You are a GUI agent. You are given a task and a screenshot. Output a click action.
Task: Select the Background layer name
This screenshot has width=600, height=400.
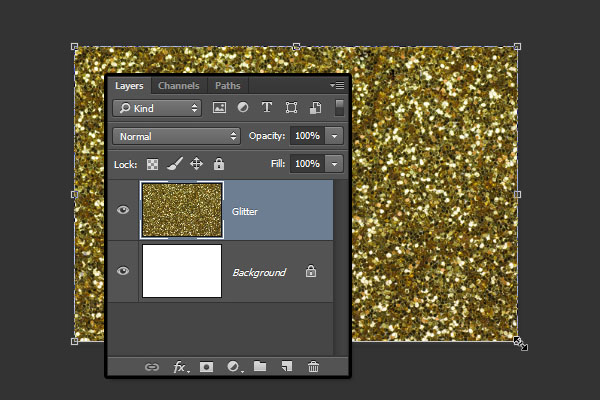[x=259, y=272]
